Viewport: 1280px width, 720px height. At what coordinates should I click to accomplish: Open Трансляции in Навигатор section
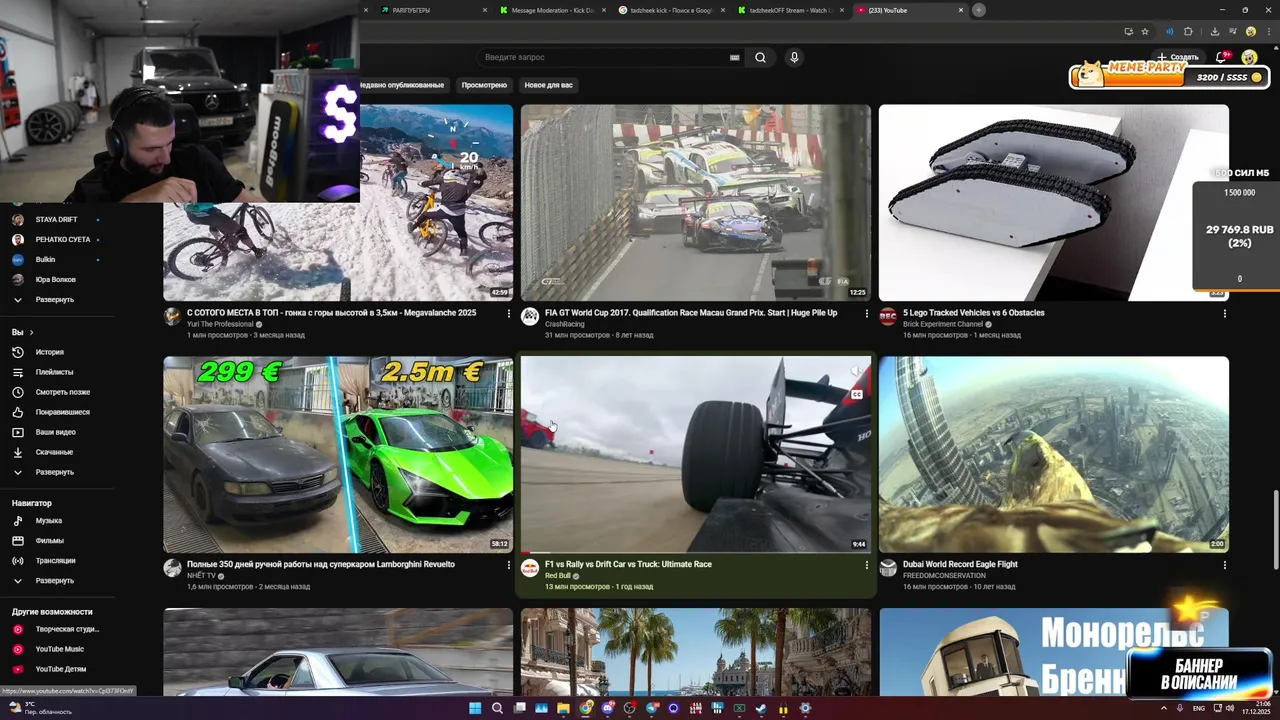point(55,561)
